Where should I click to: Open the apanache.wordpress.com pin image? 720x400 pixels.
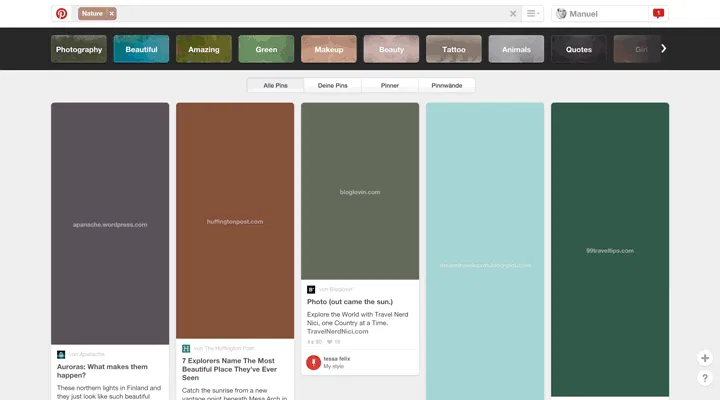pos(110,223)
